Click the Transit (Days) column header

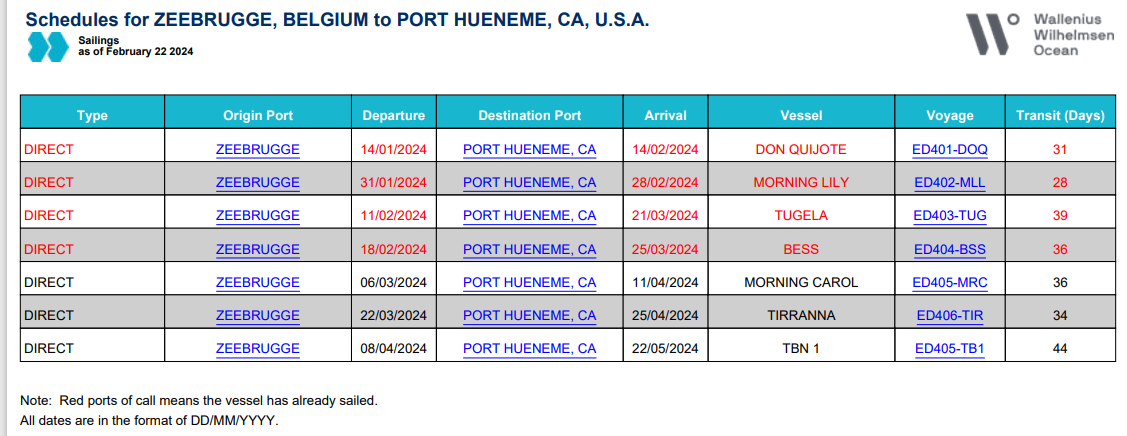1060,115
